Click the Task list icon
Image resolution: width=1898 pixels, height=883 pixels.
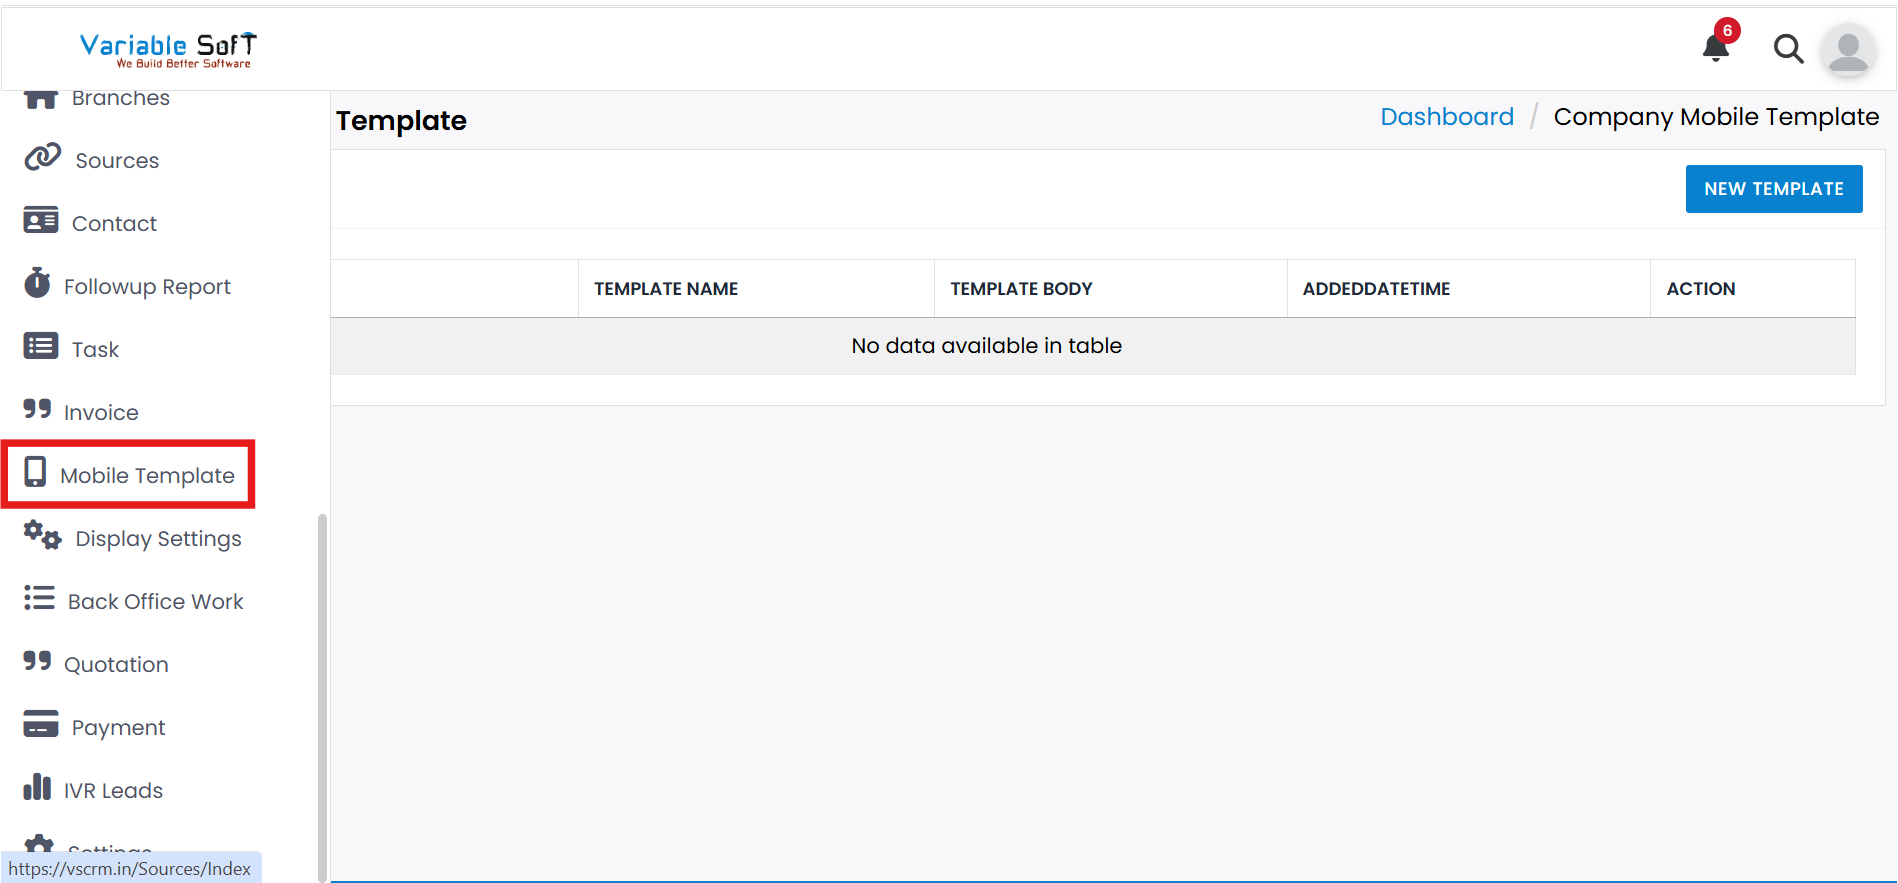click(x=41, y=347)
